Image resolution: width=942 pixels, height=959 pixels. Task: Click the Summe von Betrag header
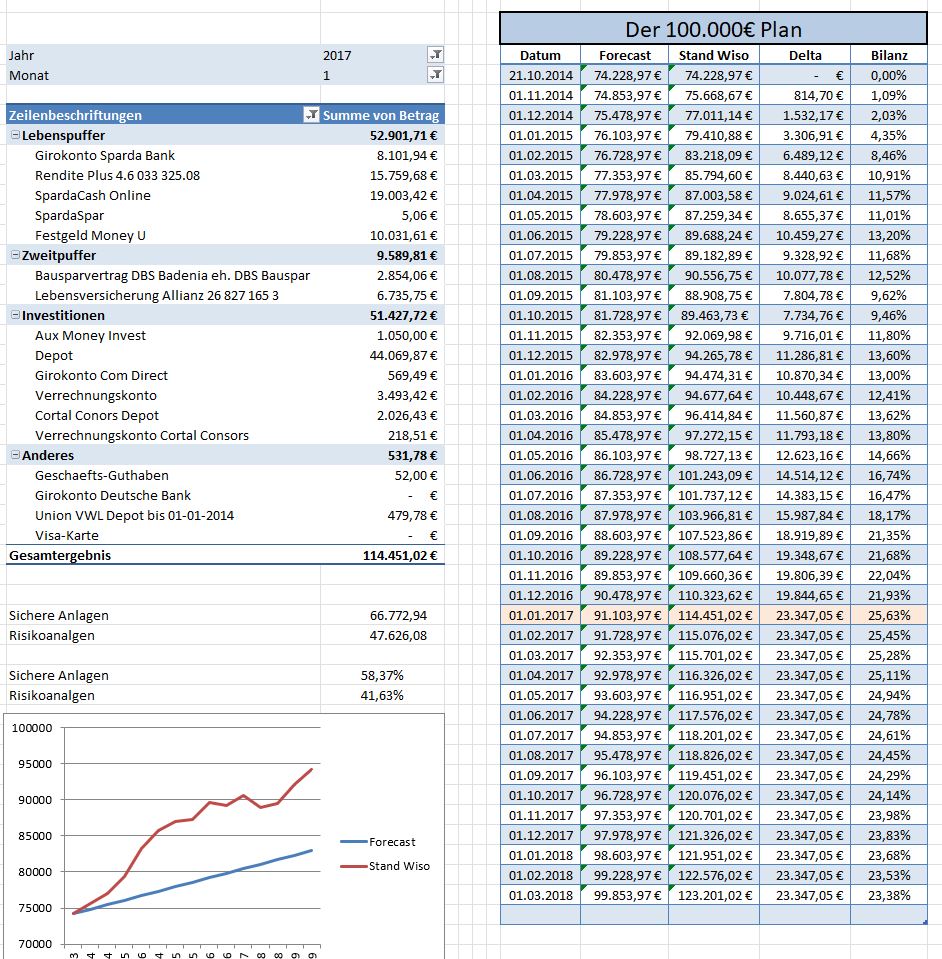380,115
